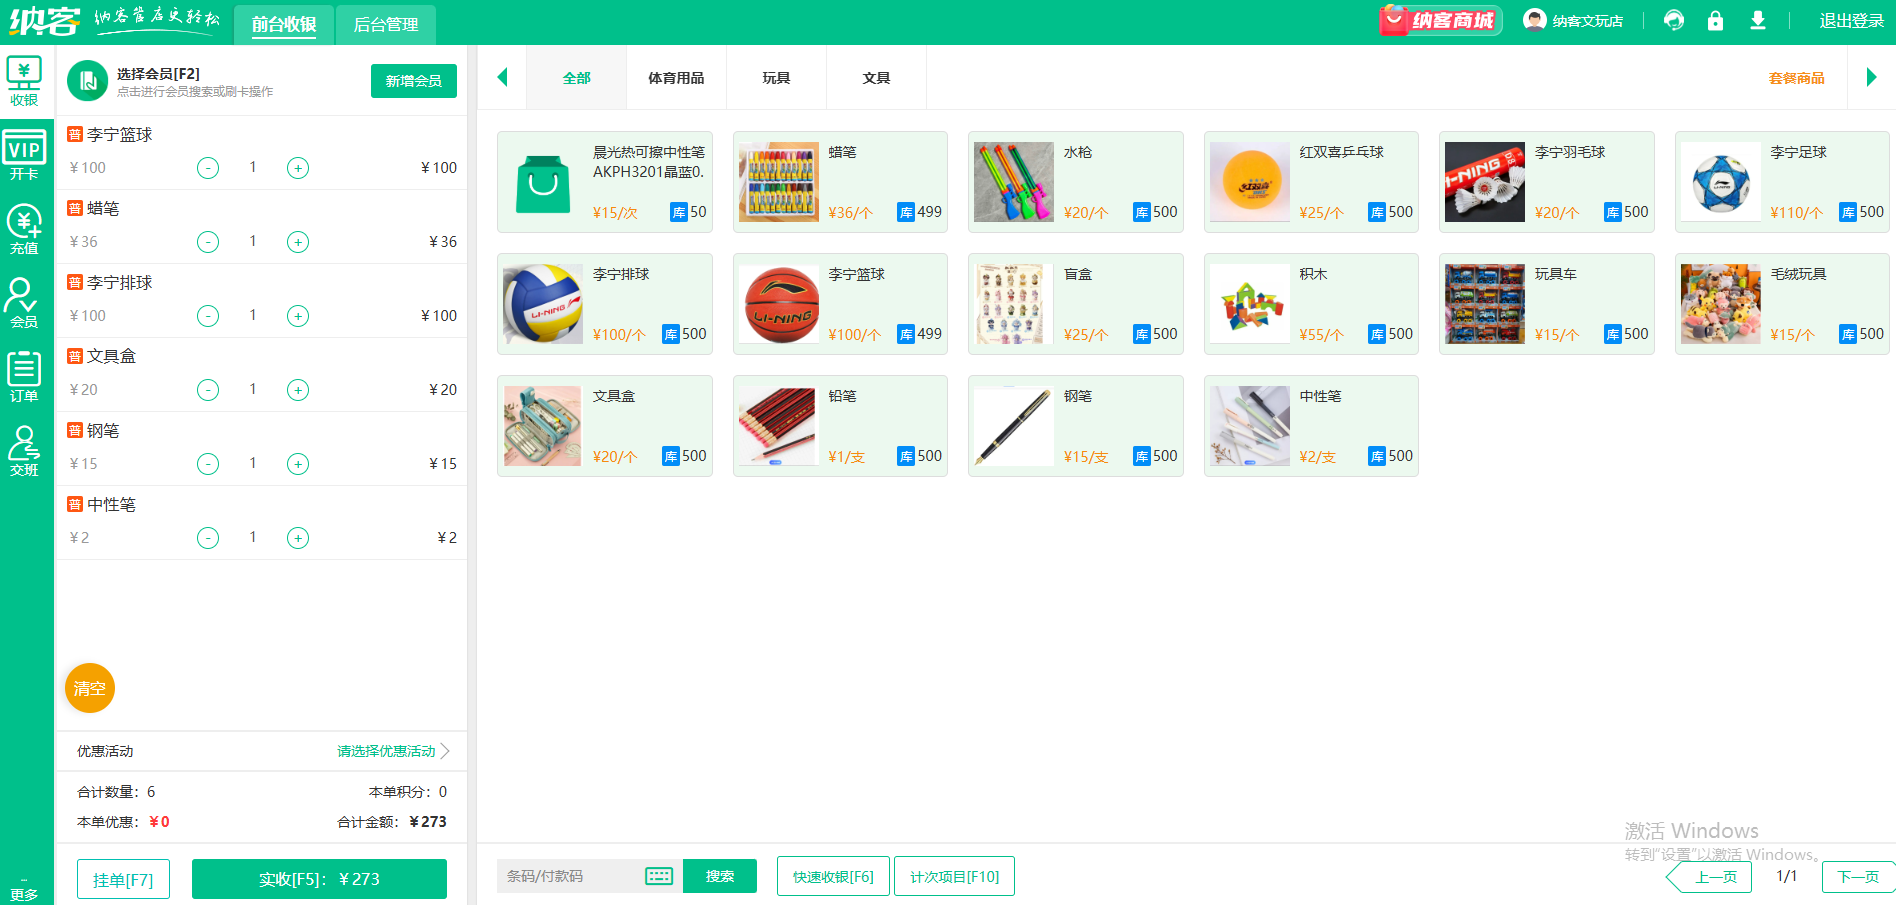Viewport: 1896px width, 905px height.
Task: Switch to the 后台管理 top tab
Action: pyautogui.click(x=386, y=24)
